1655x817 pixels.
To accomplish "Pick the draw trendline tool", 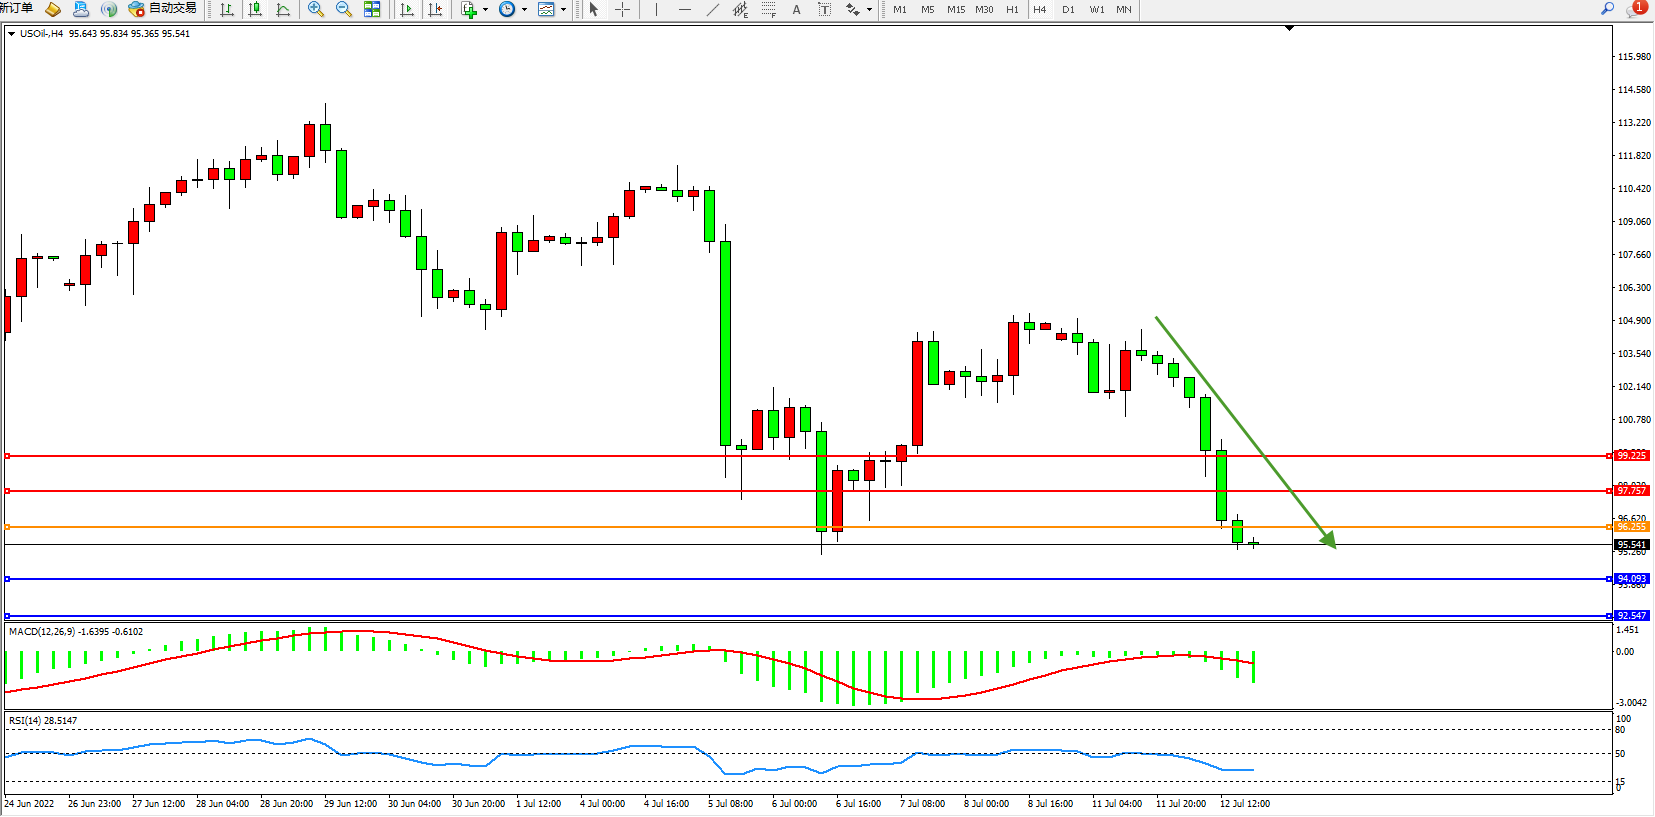I will [x=712, y=9].
